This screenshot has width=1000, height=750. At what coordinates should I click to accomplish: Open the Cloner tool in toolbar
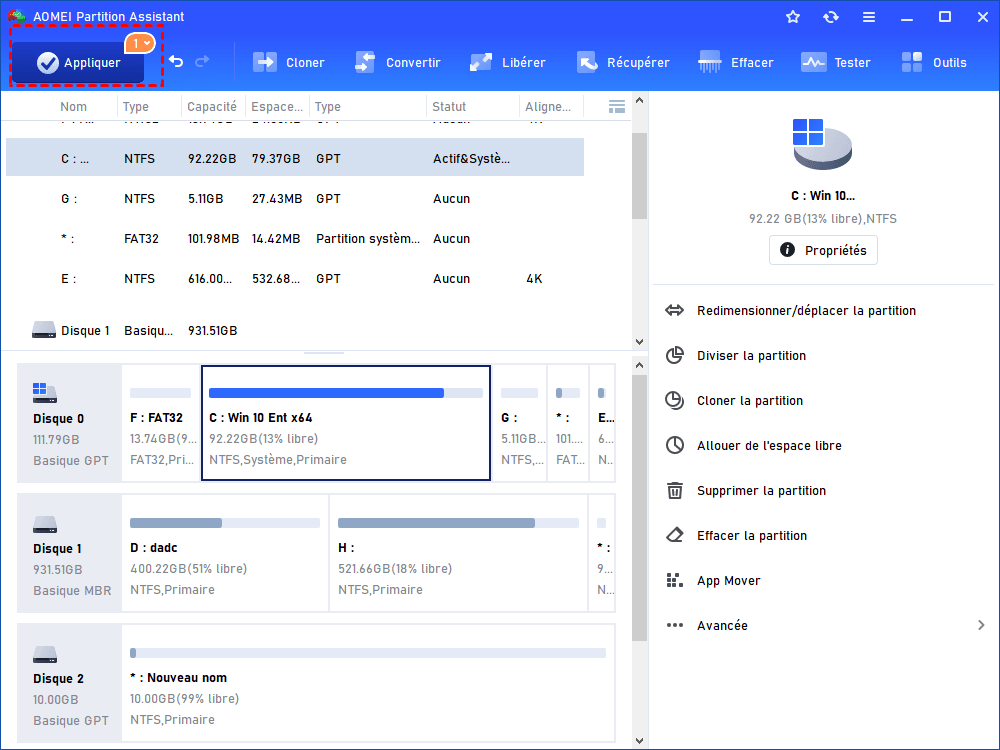pos(288,63)
